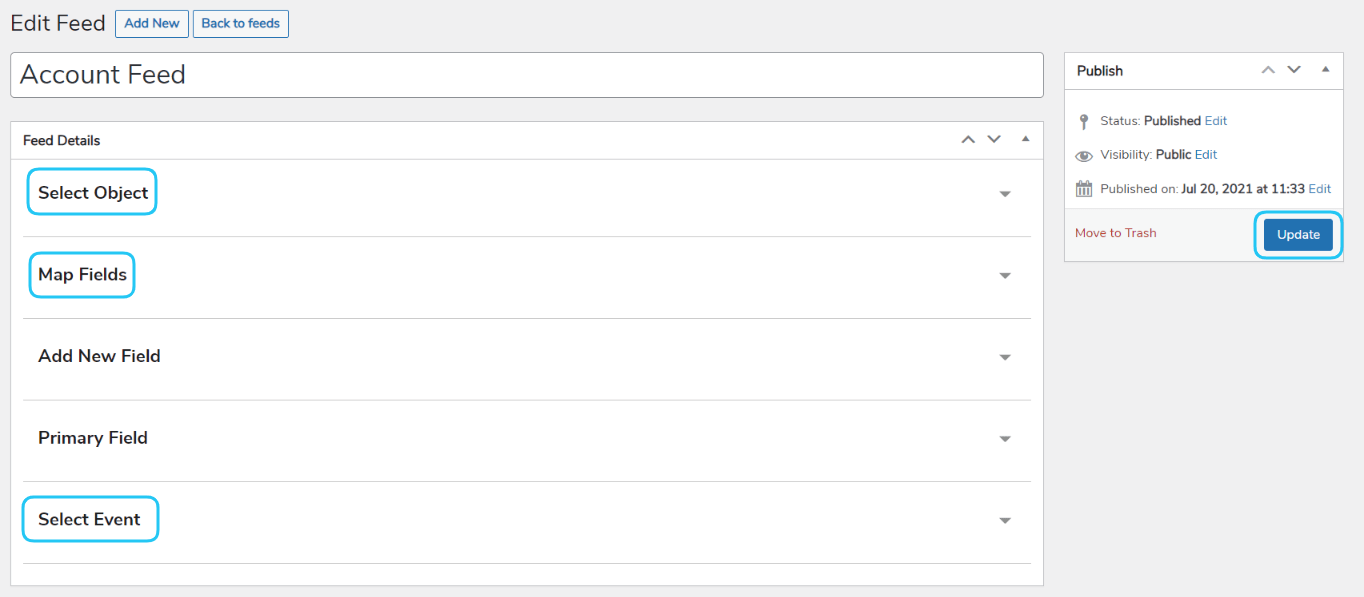This screenshot has width=1364, height=597.
Task: Click the move-down arrow in Publish panel header
Action: [1293, 70]
